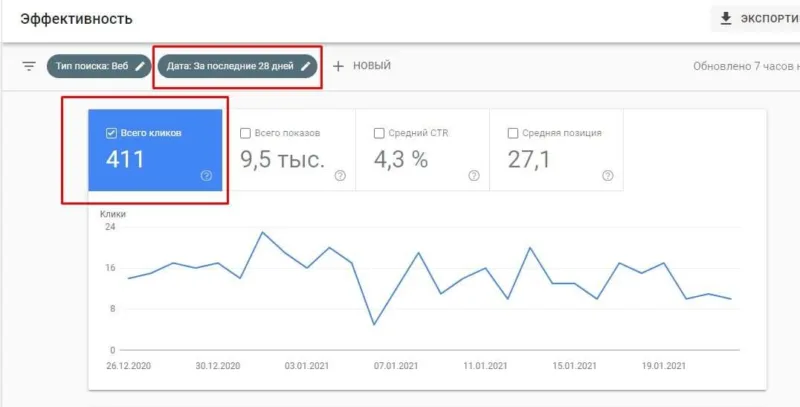Click the export download arrow icon

(726, 19)
